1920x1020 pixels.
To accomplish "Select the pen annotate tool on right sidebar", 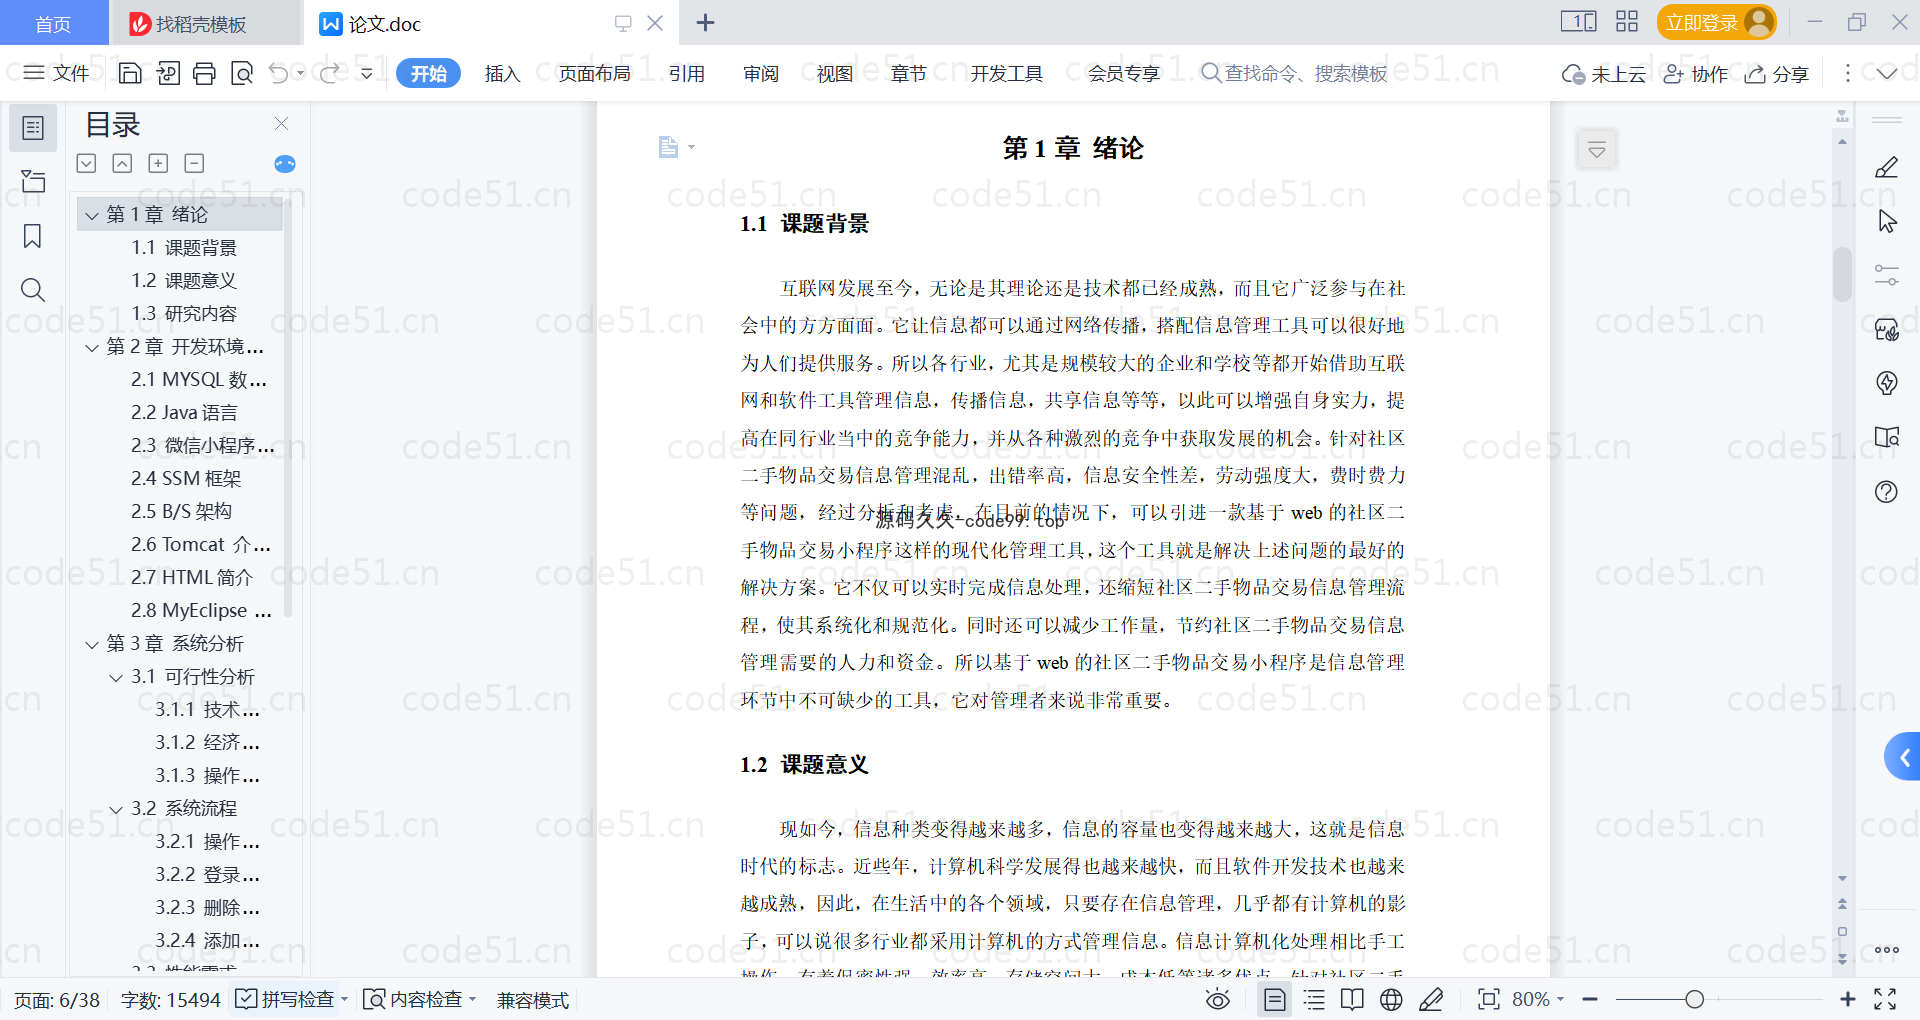I will (1886, 167).
